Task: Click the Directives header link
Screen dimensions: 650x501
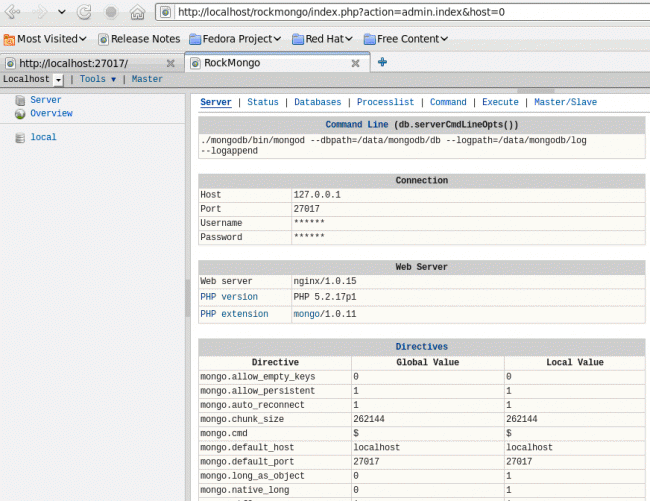Action: tap(422, 347)
